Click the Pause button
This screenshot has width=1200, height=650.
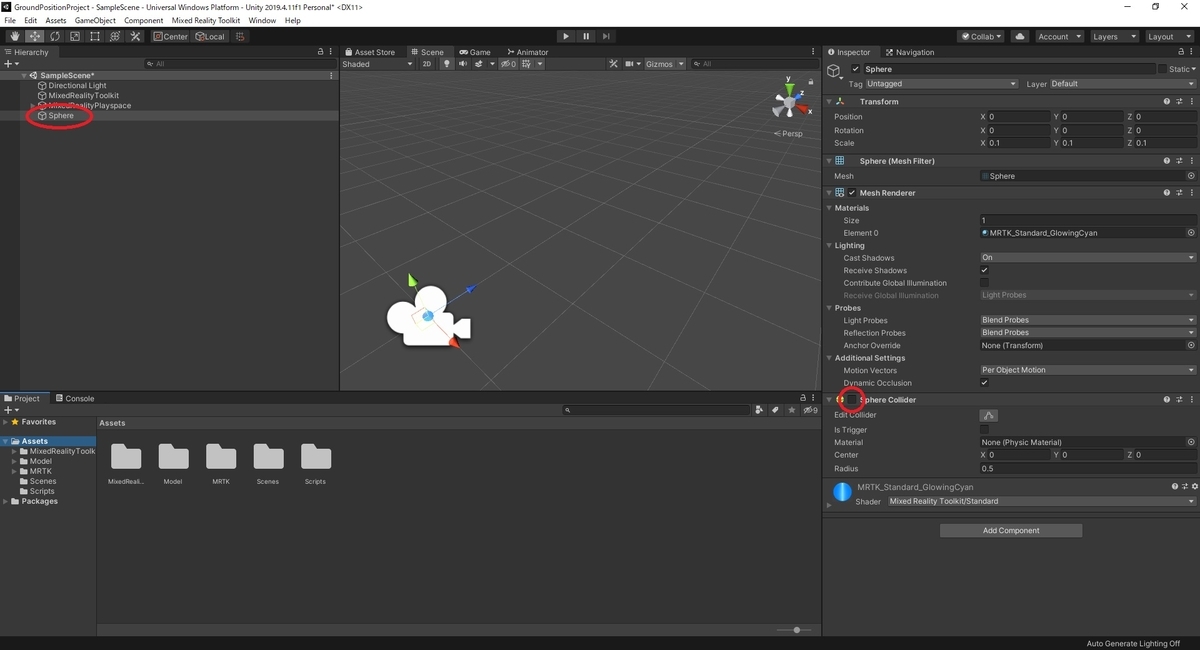click(586, 36)
